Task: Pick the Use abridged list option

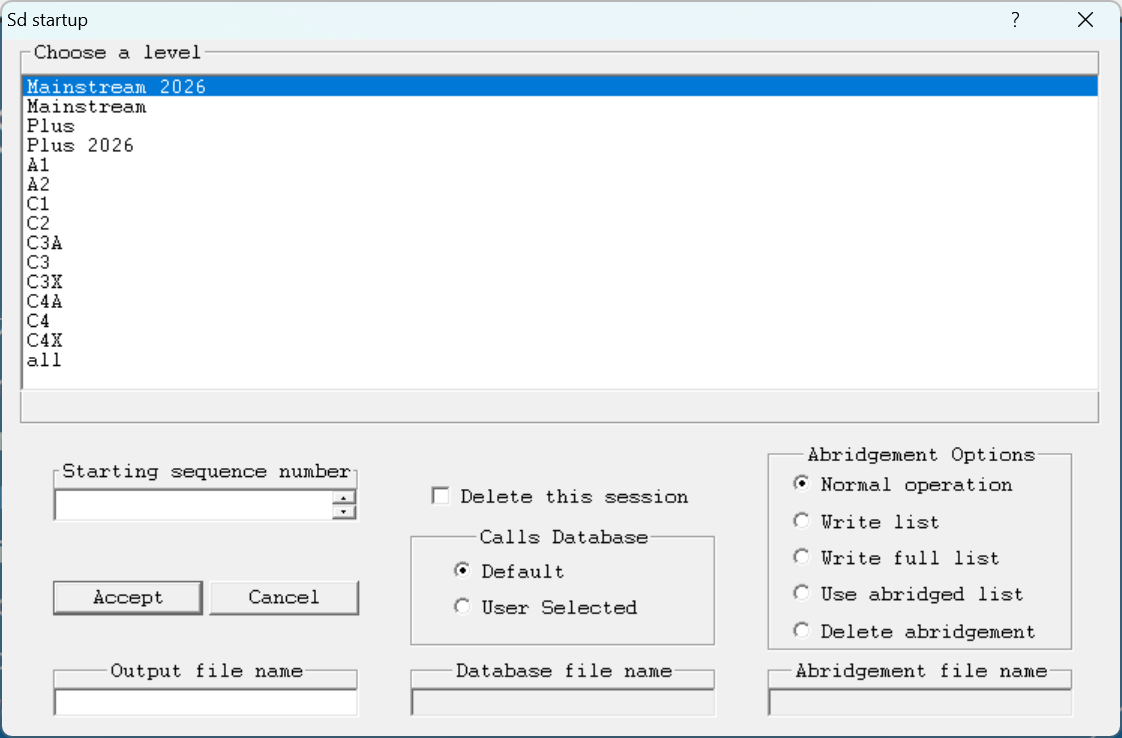Action: coord(801,594)
